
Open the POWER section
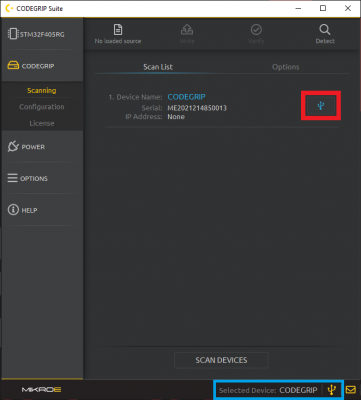[42, 147]
